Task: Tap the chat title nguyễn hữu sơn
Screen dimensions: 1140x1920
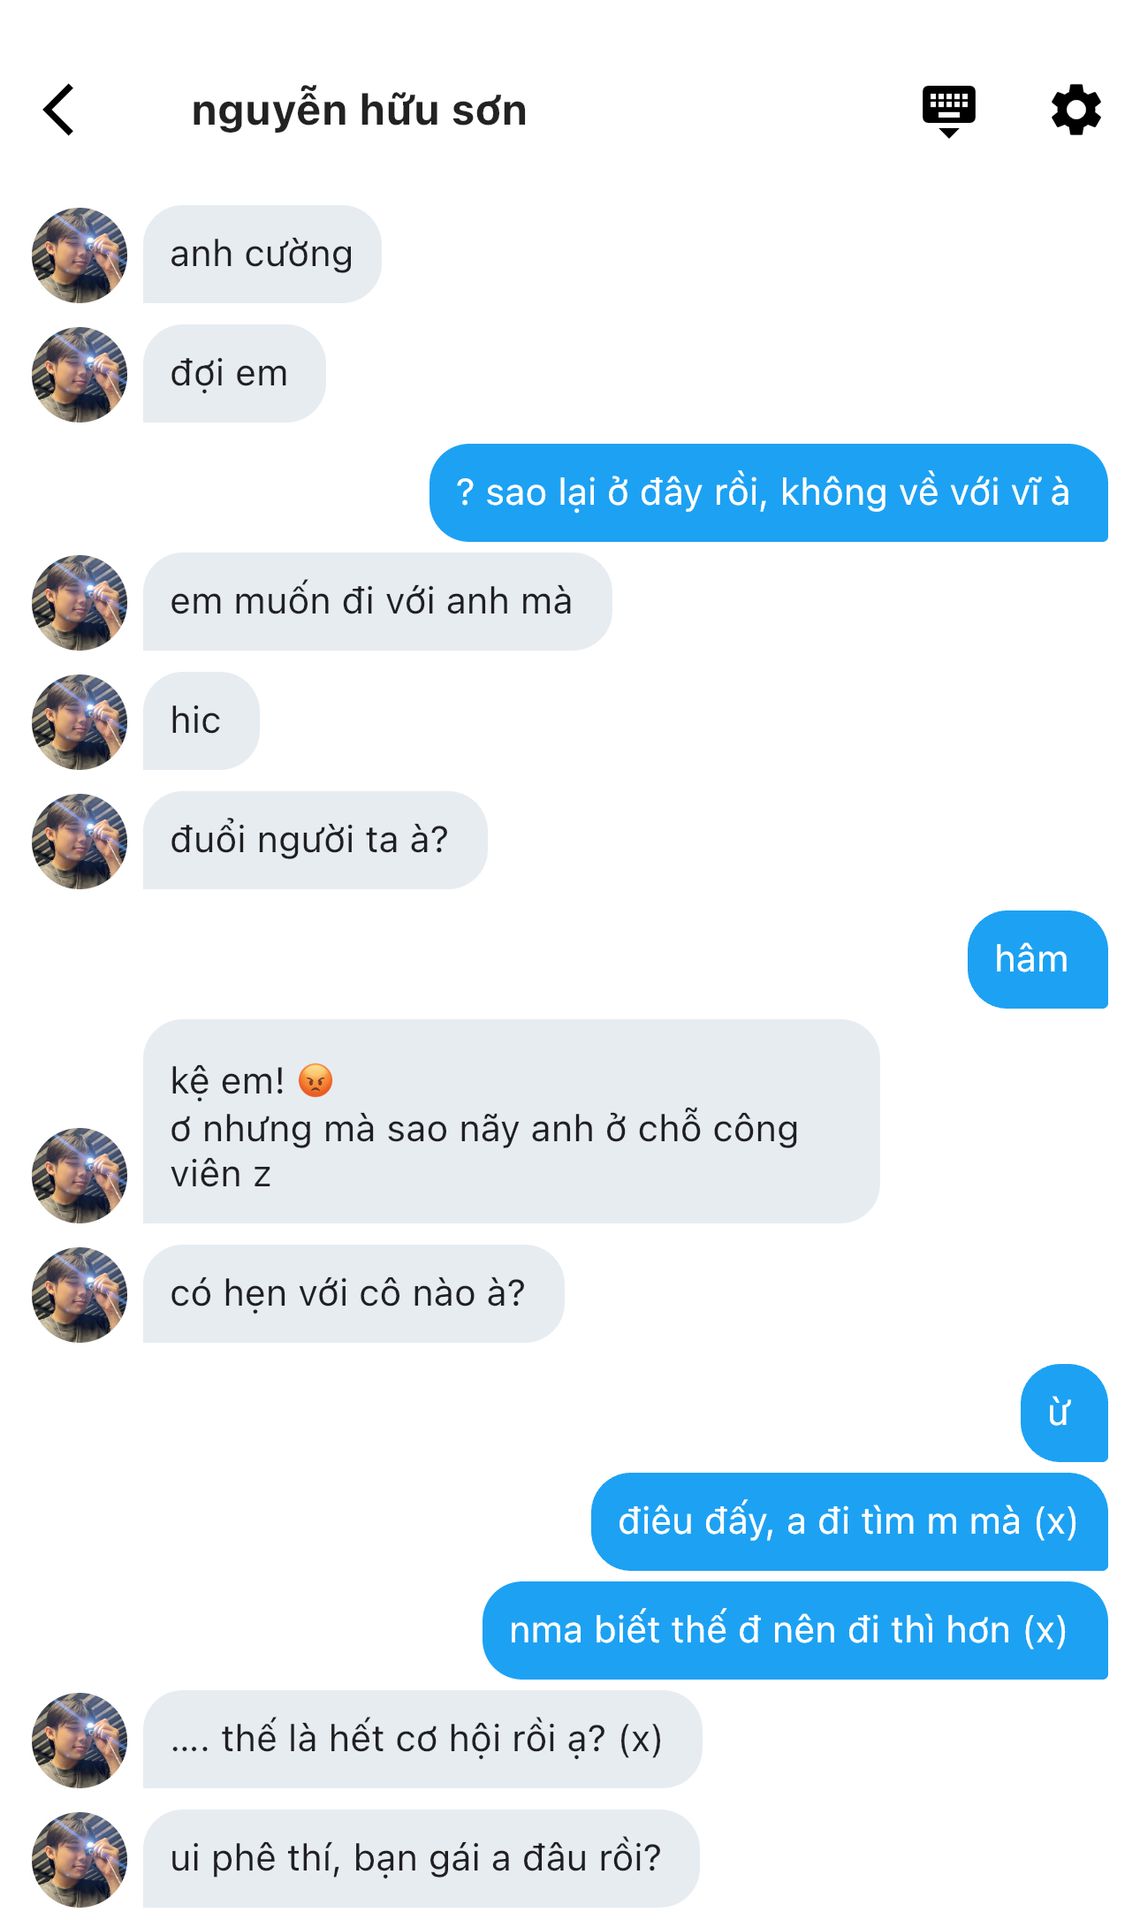Action: click(x=359, y=110)
